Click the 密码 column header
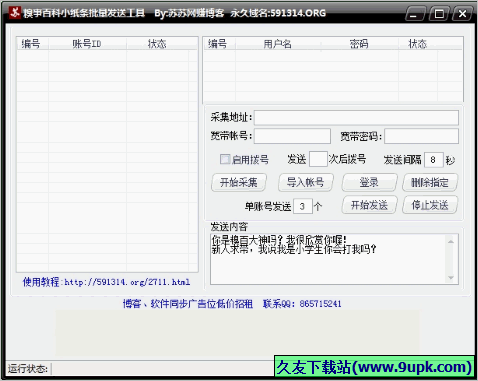Viewport: 478px width, 381px height. (x=359, y=44)
